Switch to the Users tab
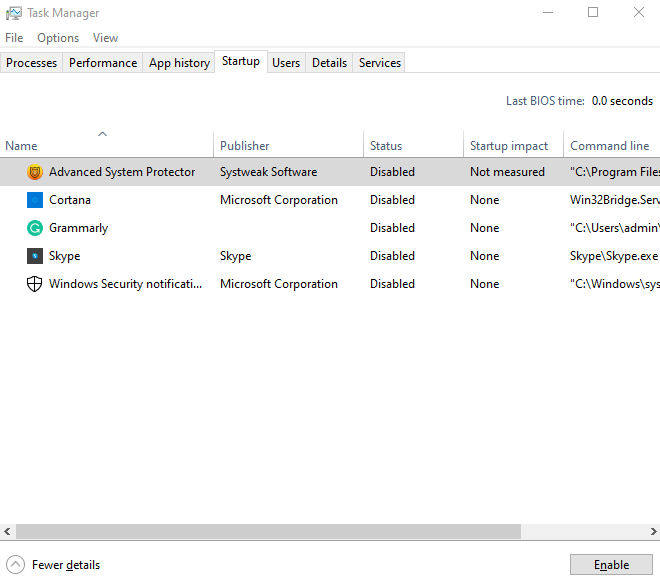Image resolution: width=660 pixels, height=580 pixels. 286,63
